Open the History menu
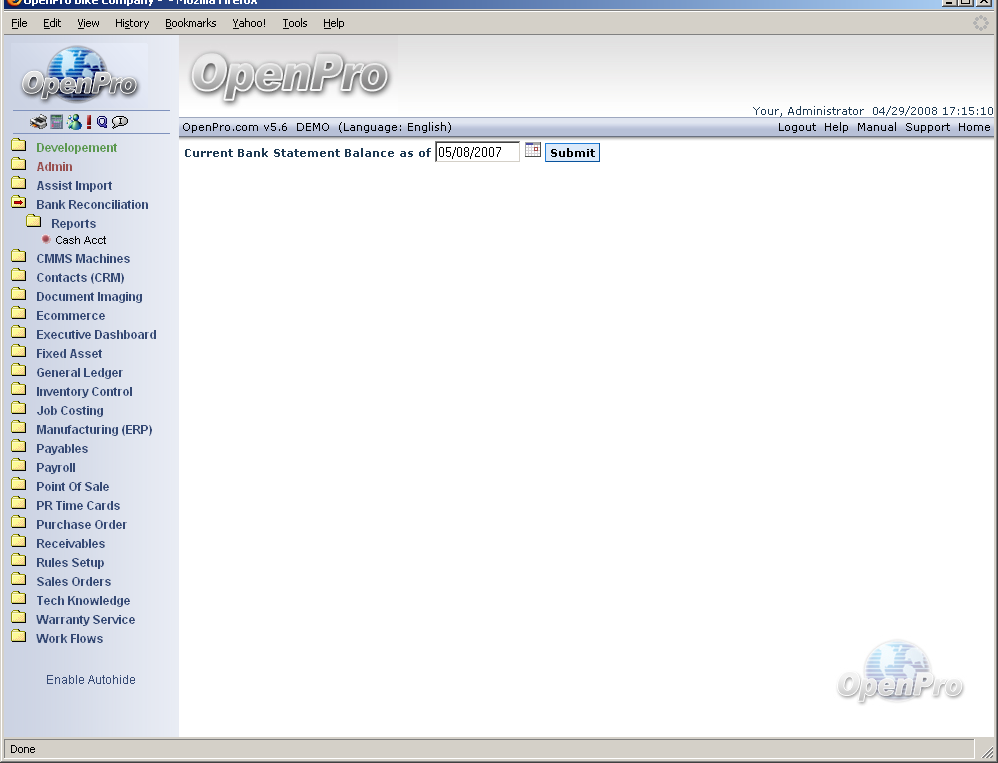 131,23
